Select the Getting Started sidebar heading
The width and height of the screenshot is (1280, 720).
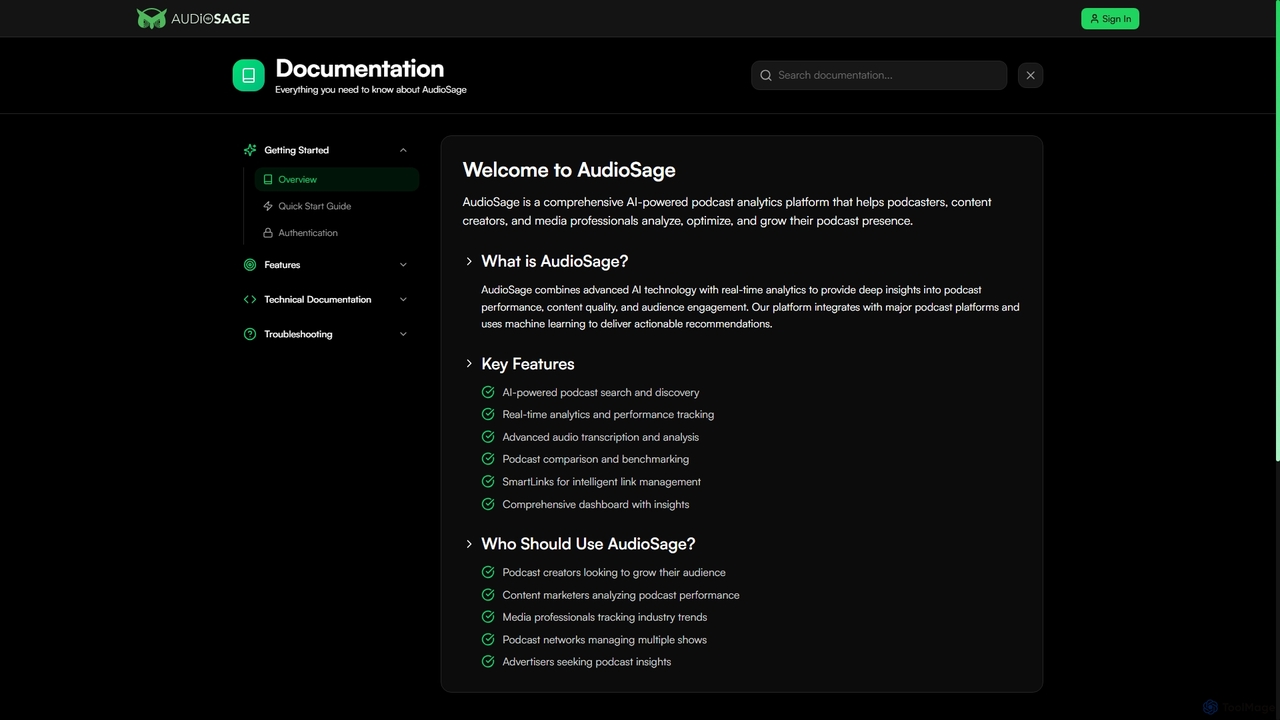coord(296,150)
